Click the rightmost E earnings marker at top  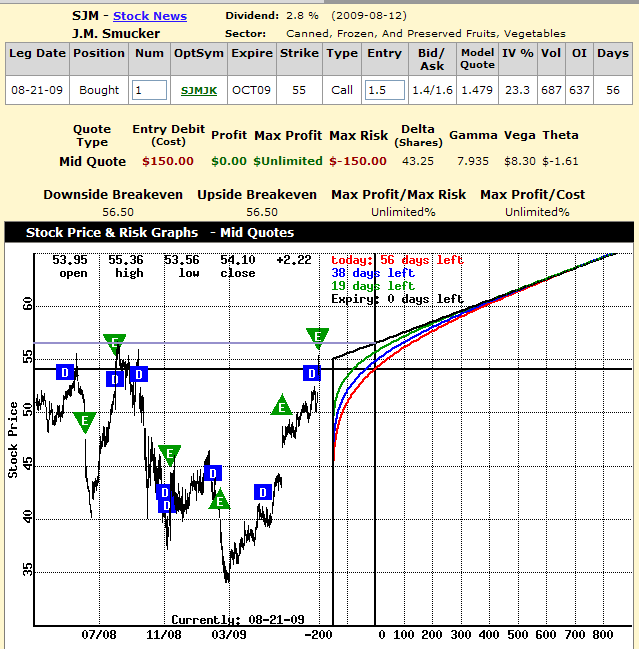click(x=318, y=337)
